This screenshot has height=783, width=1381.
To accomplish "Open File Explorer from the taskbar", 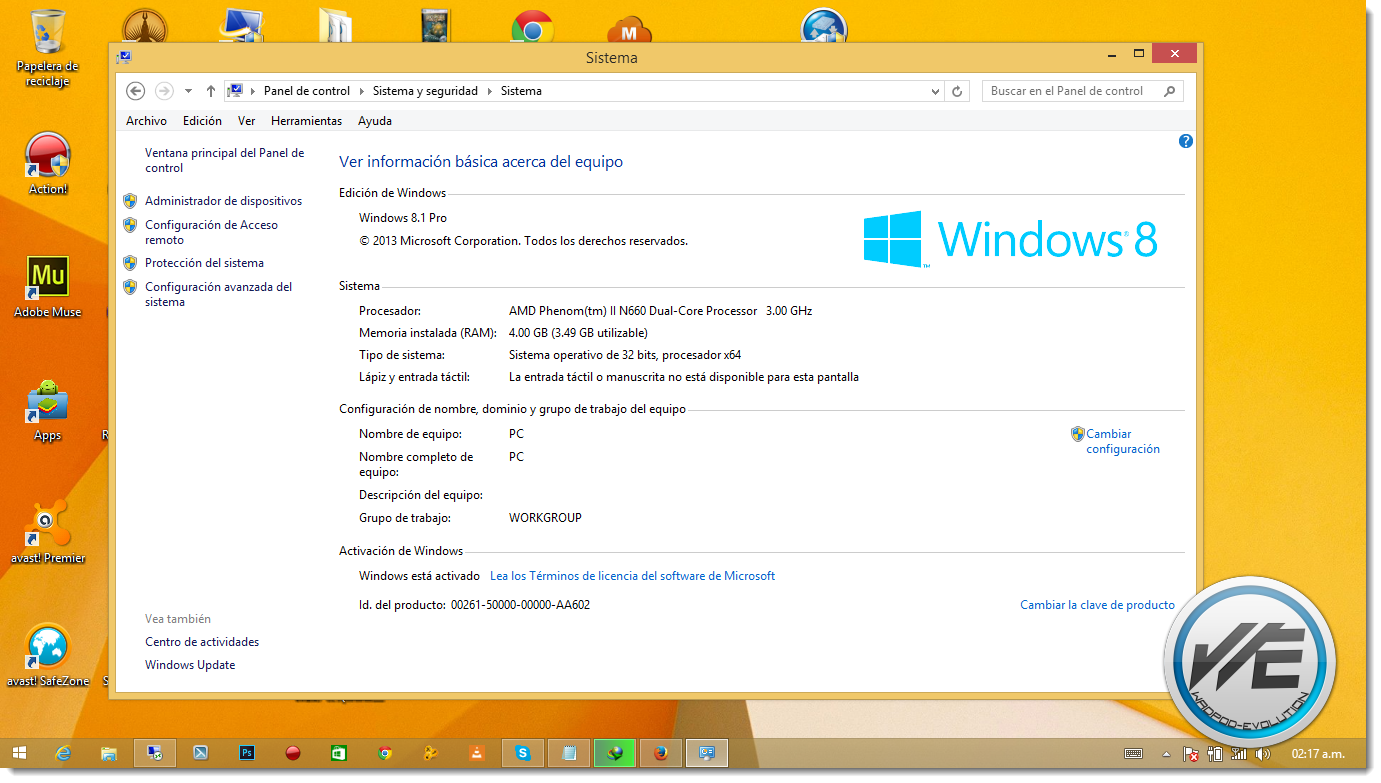I will pos(109,753).
